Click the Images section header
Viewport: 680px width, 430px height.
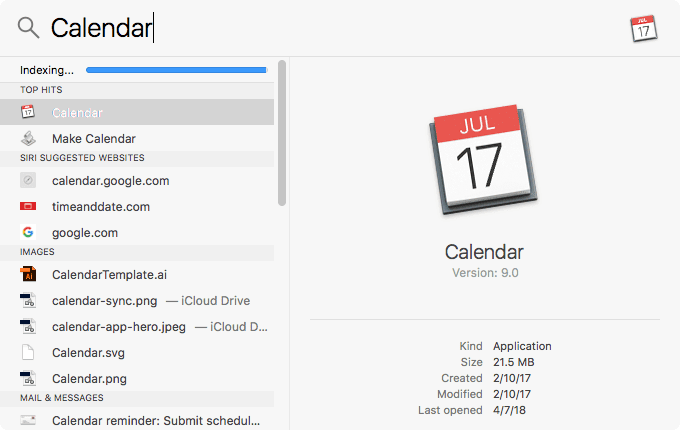click(137, 252)
